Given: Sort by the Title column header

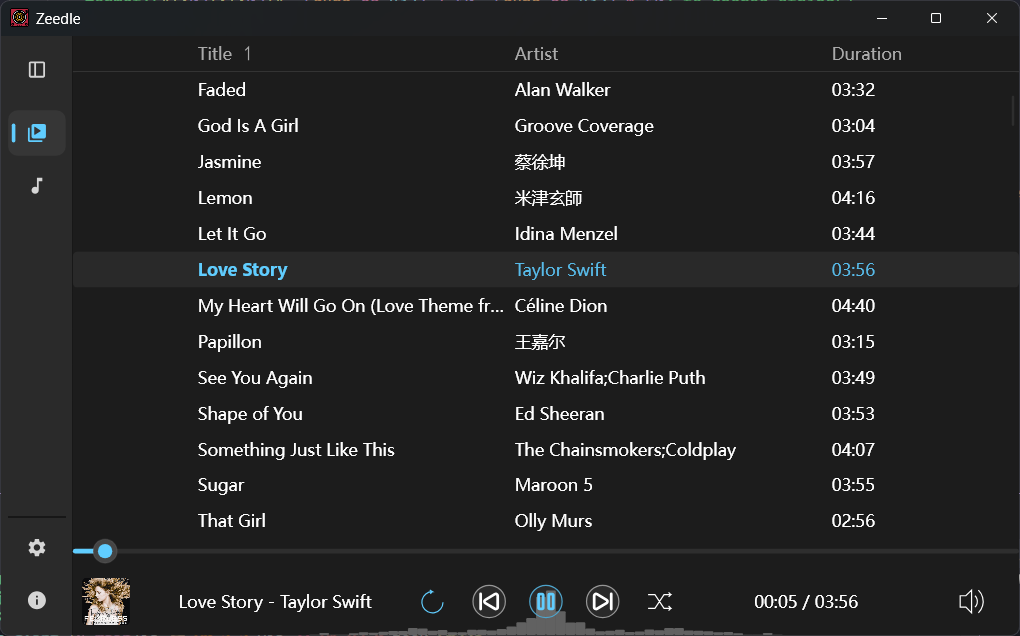Looking at the screenshot, I should point(215,54).
